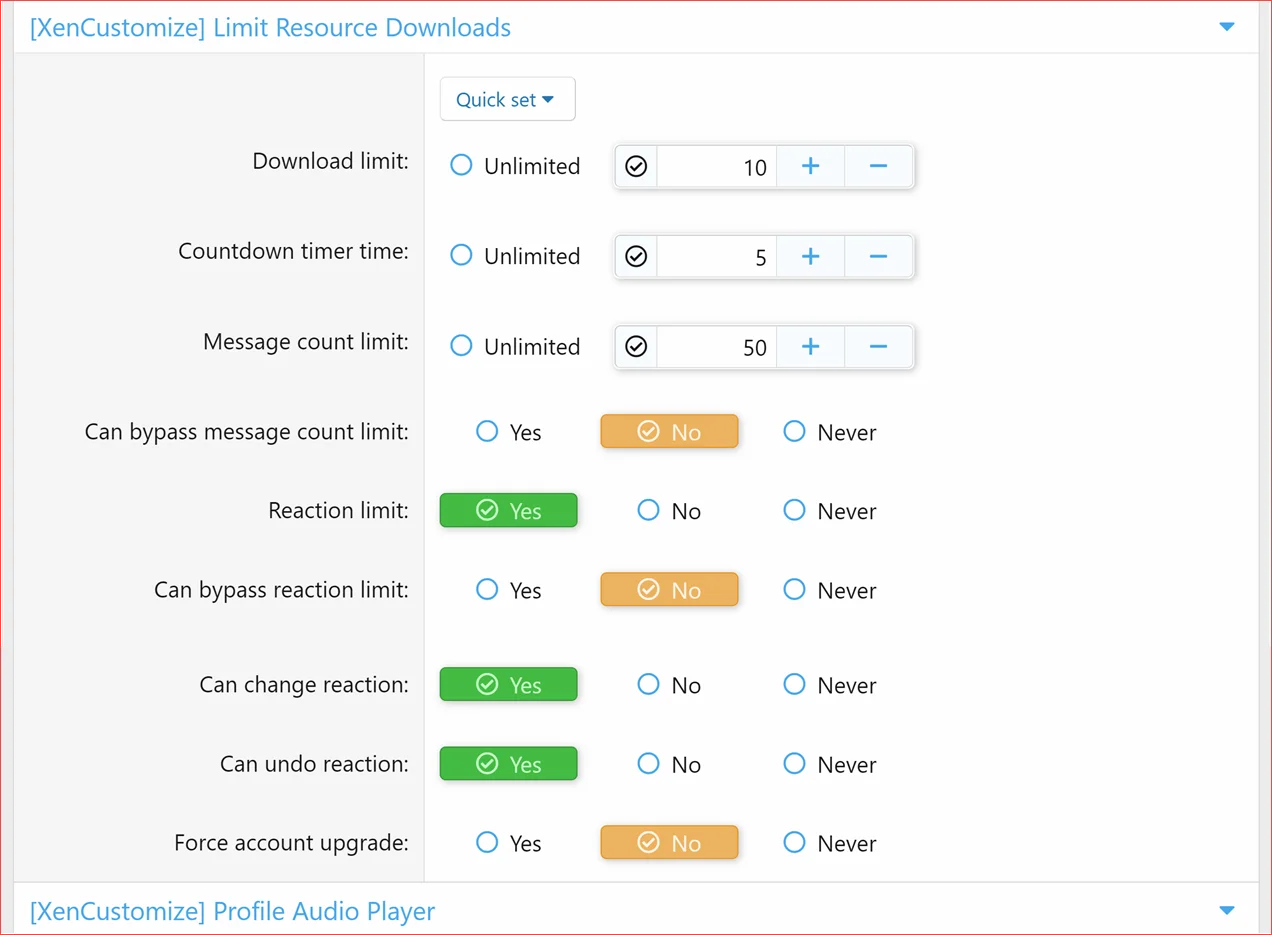
Task: Open the Quick set dropdown
Action: click(x=507, y=99)
